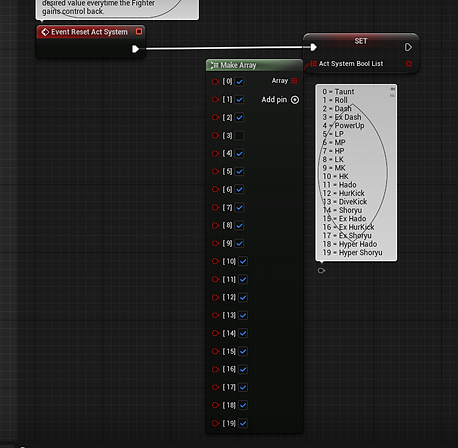Viewport: 458px width, 448px height.
Task: Click the input pin for element 2
Action: tap(215, 118)
